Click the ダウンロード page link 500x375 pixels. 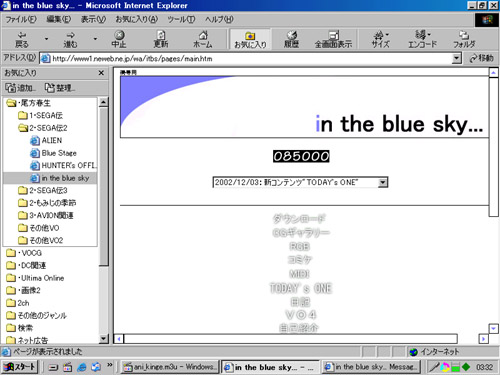coord(299,219)
